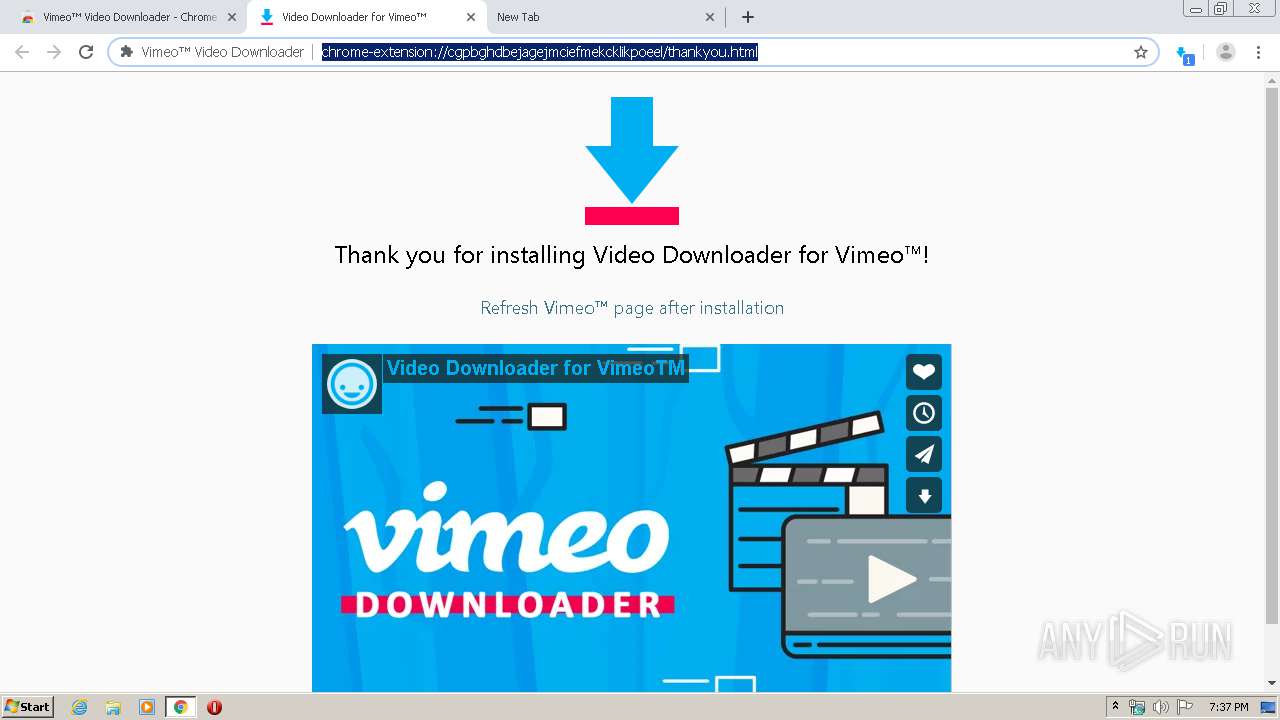Go forward with the arrow button
The image size is (1280, 720).
pos(54,52)
